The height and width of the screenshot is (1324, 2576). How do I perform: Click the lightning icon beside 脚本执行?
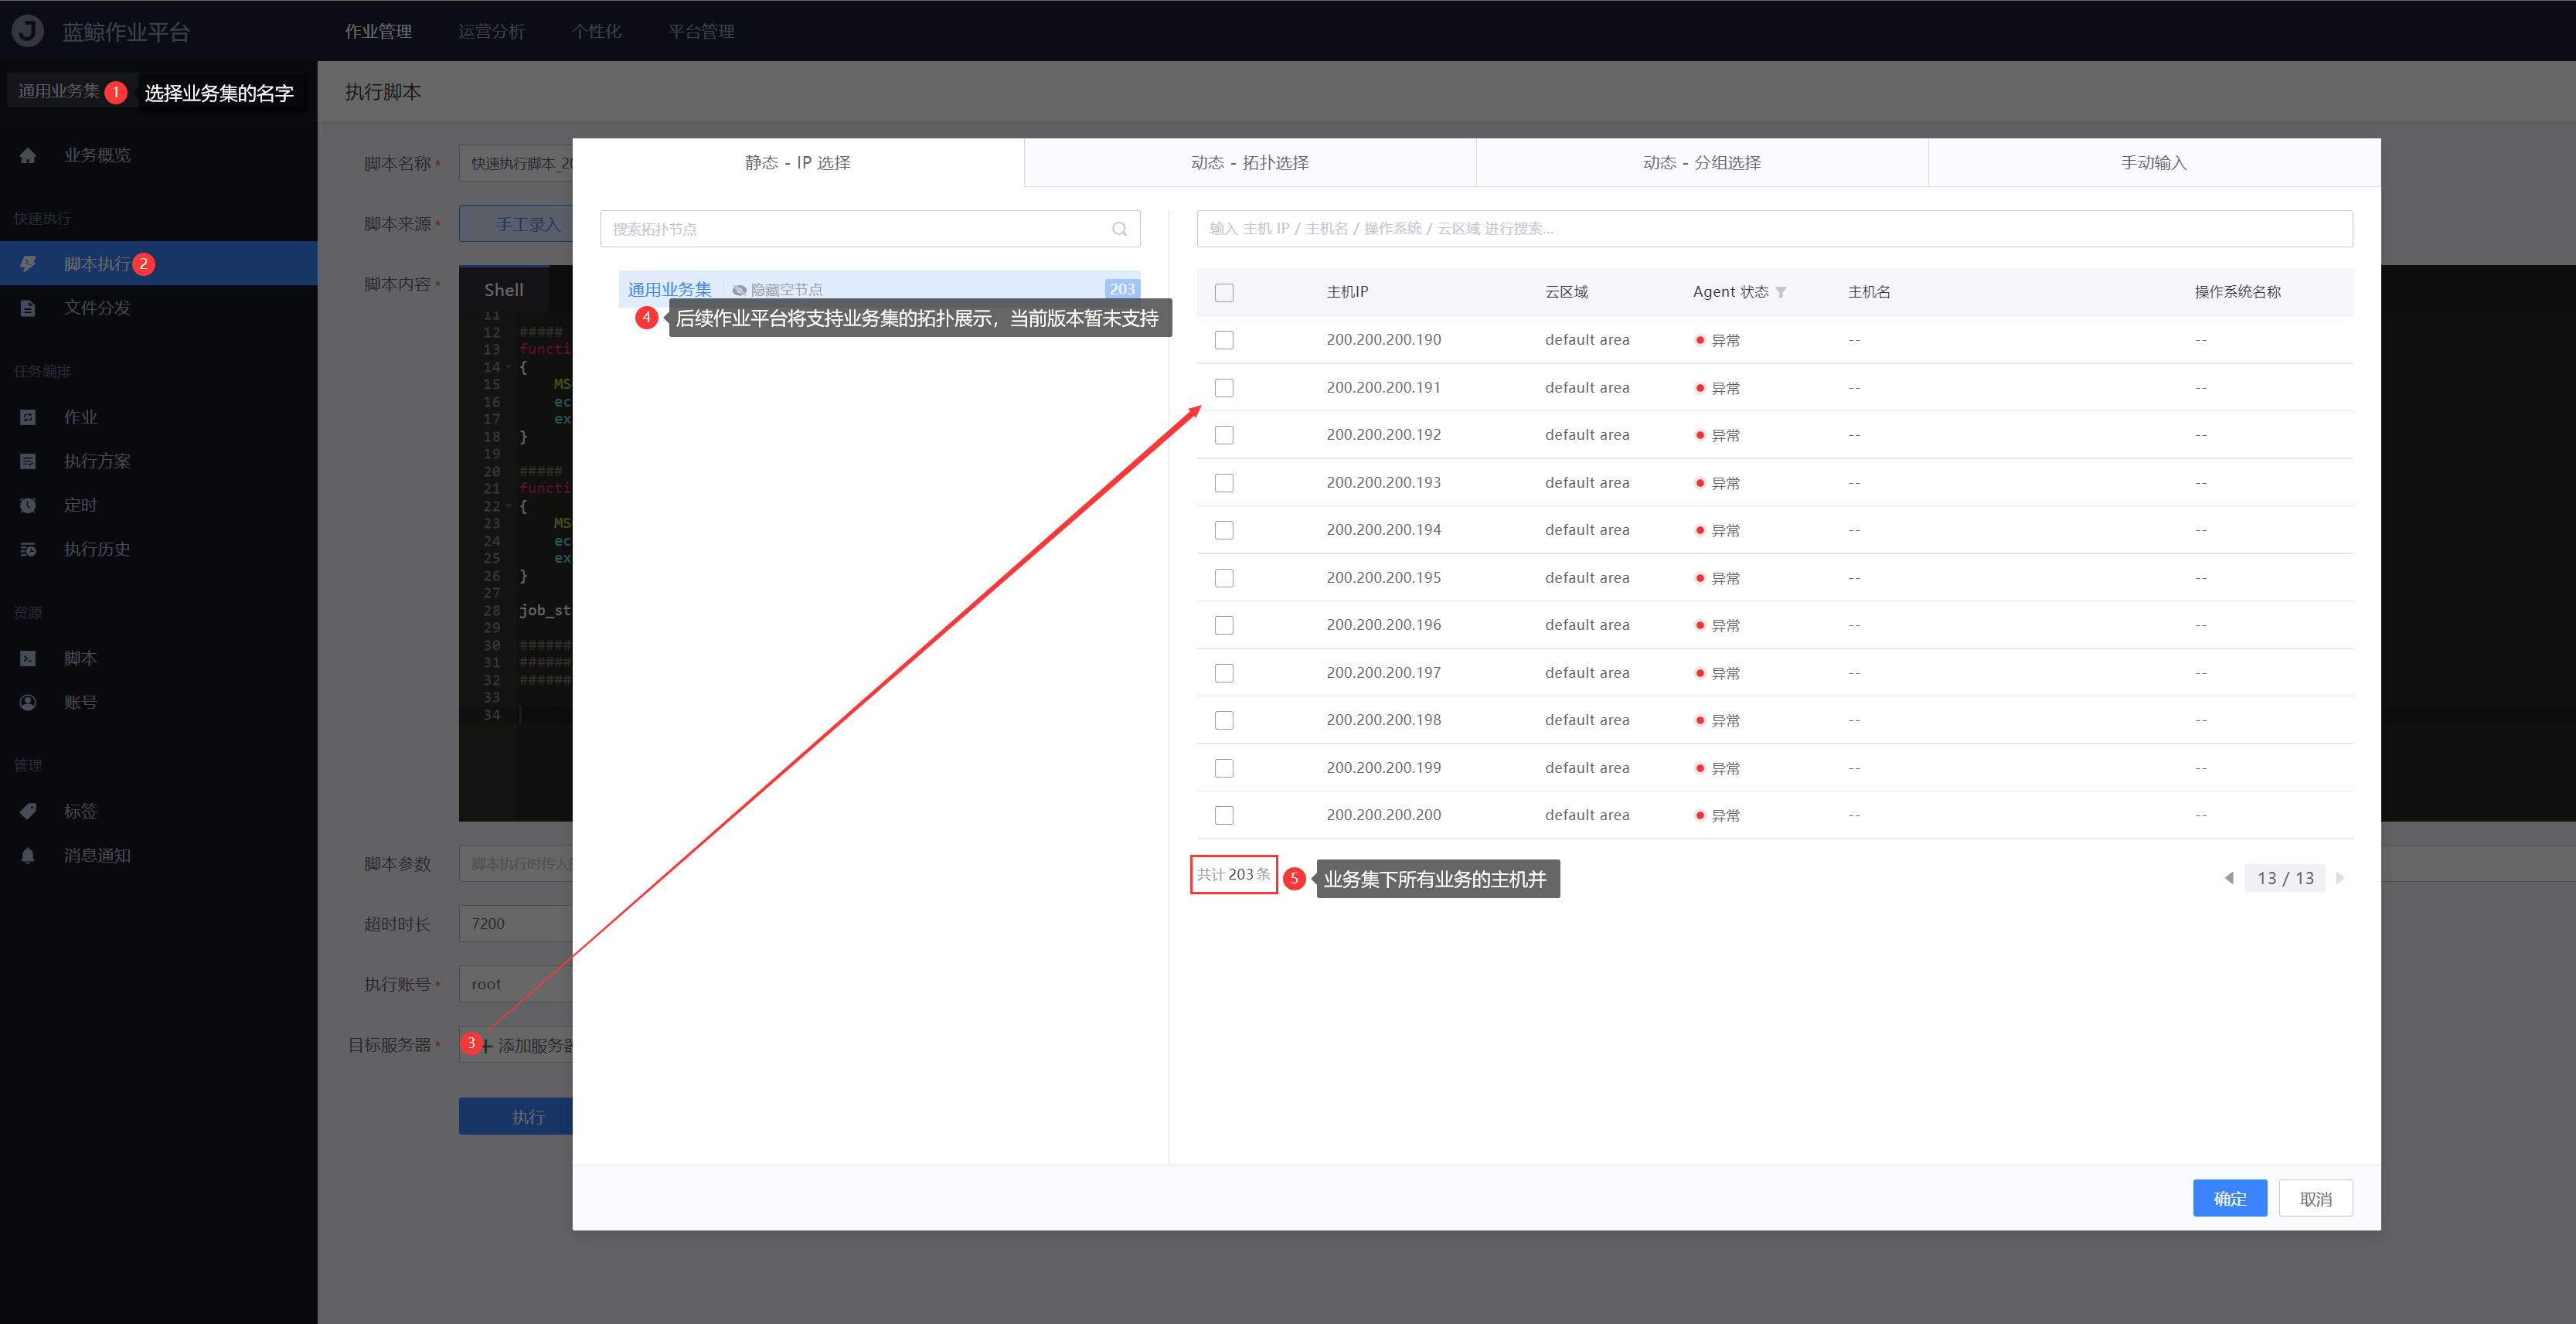[28, 264]
